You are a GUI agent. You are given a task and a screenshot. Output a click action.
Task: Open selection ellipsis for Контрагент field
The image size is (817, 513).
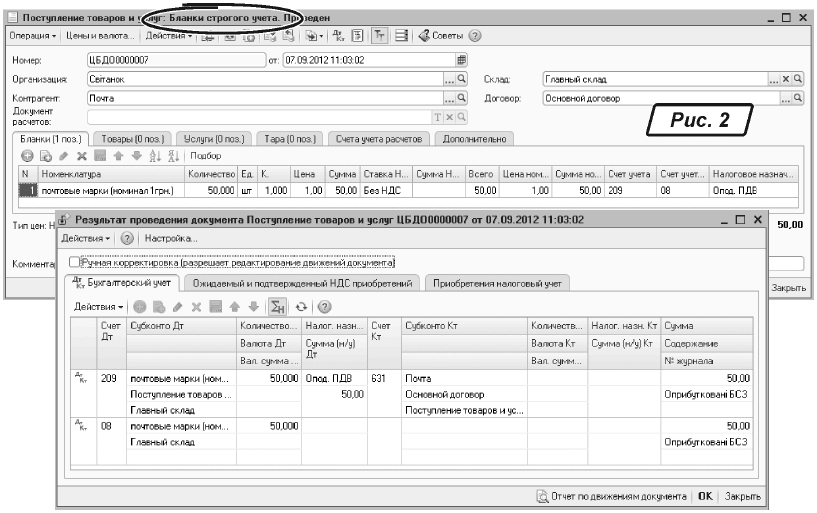tap(449, 99)
